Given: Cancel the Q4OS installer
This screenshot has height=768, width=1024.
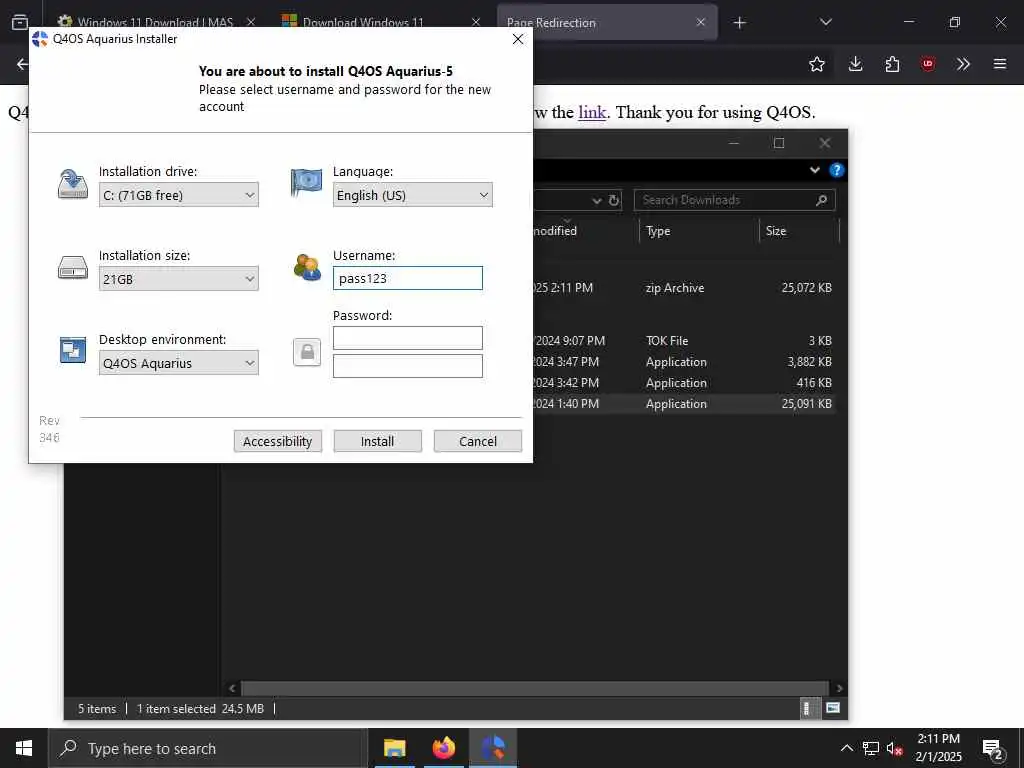Looking at the screenshot, I should pos(477,441).
